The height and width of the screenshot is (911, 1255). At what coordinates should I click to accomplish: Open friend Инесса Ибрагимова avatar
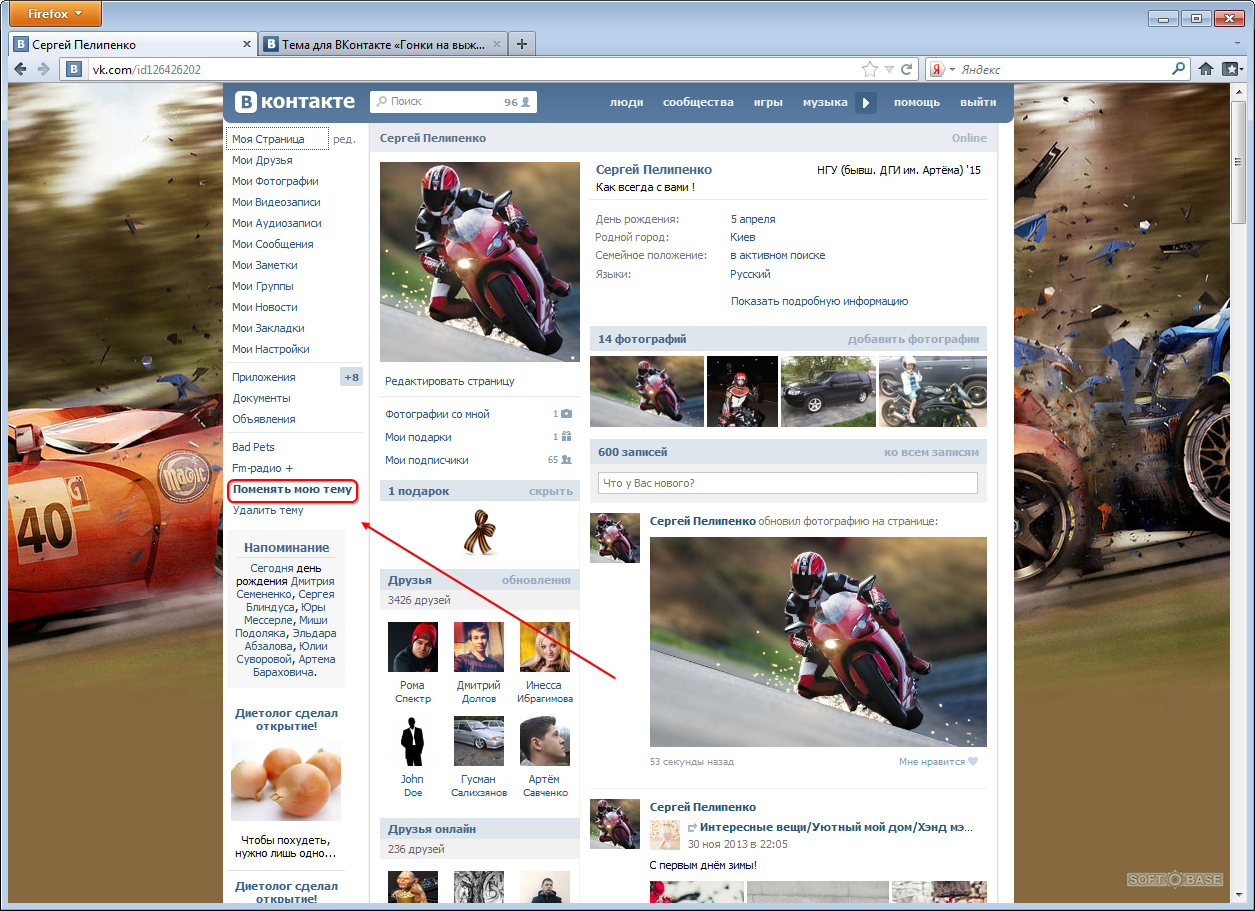coord(545,647)
